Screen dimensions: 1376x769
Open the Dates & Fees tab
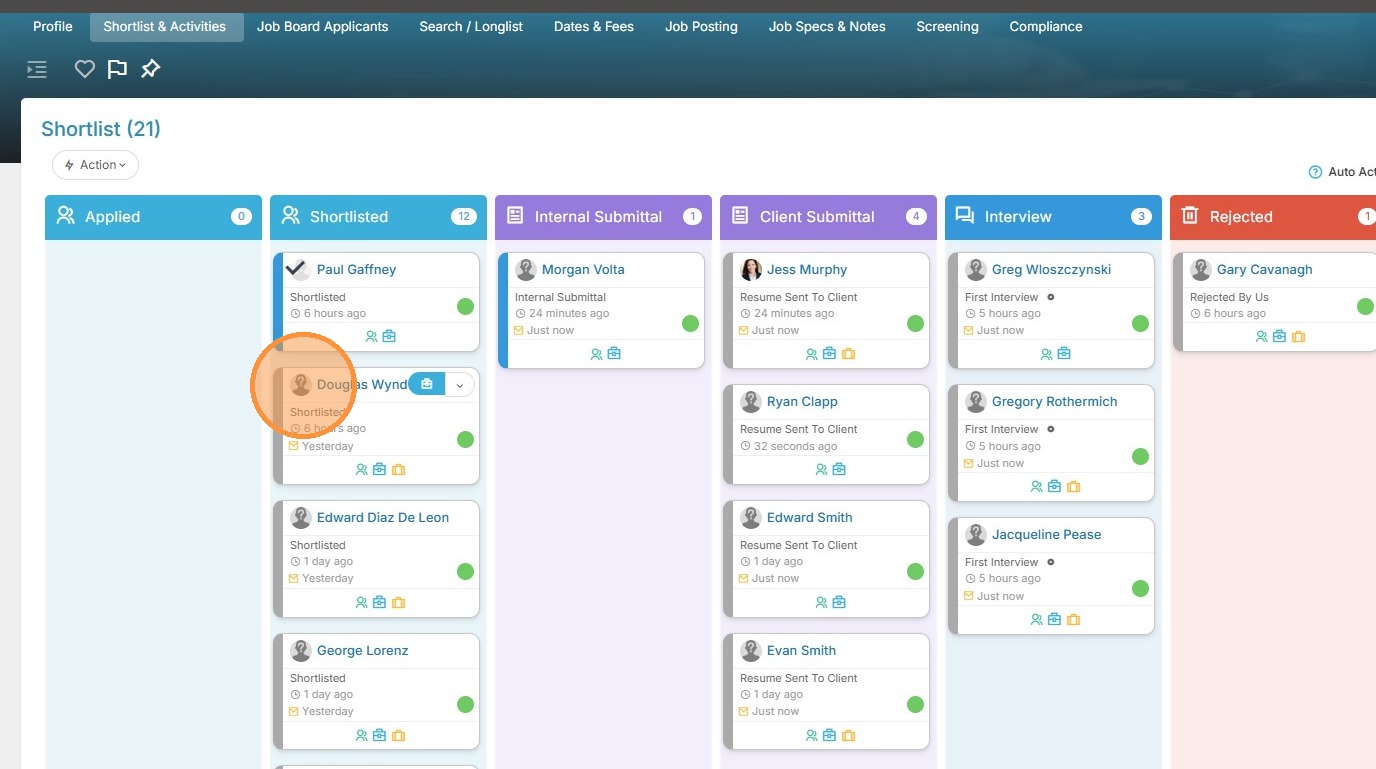coord(594,27)
